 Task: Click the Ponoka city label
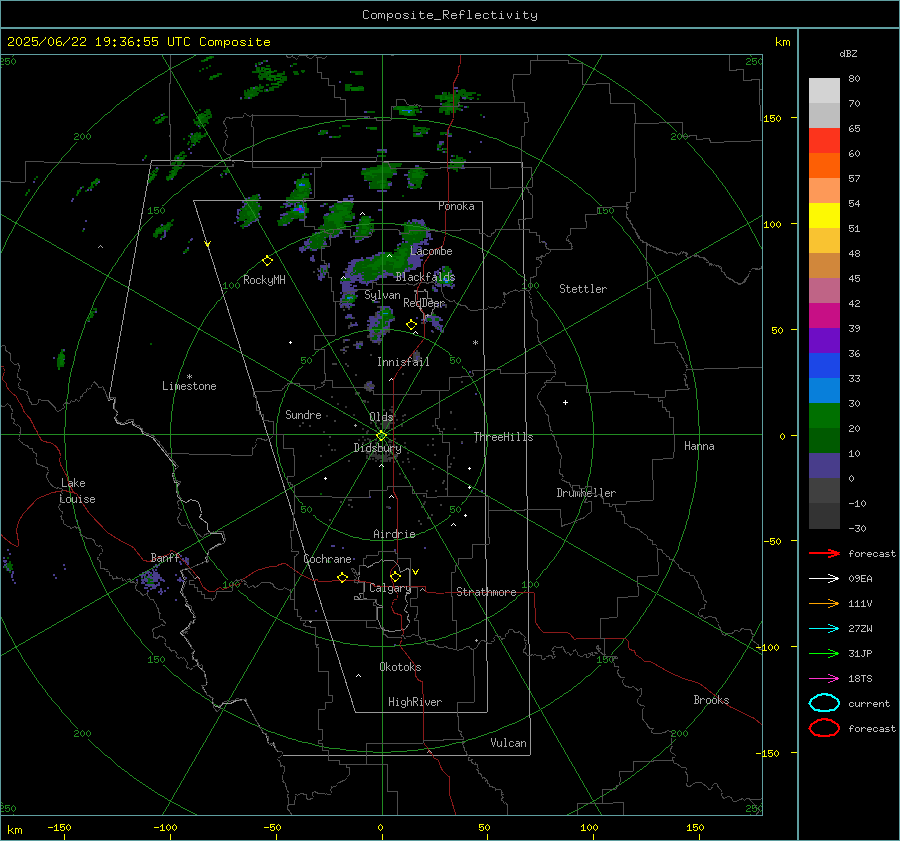pyautogui.click(x=456, y=206)
